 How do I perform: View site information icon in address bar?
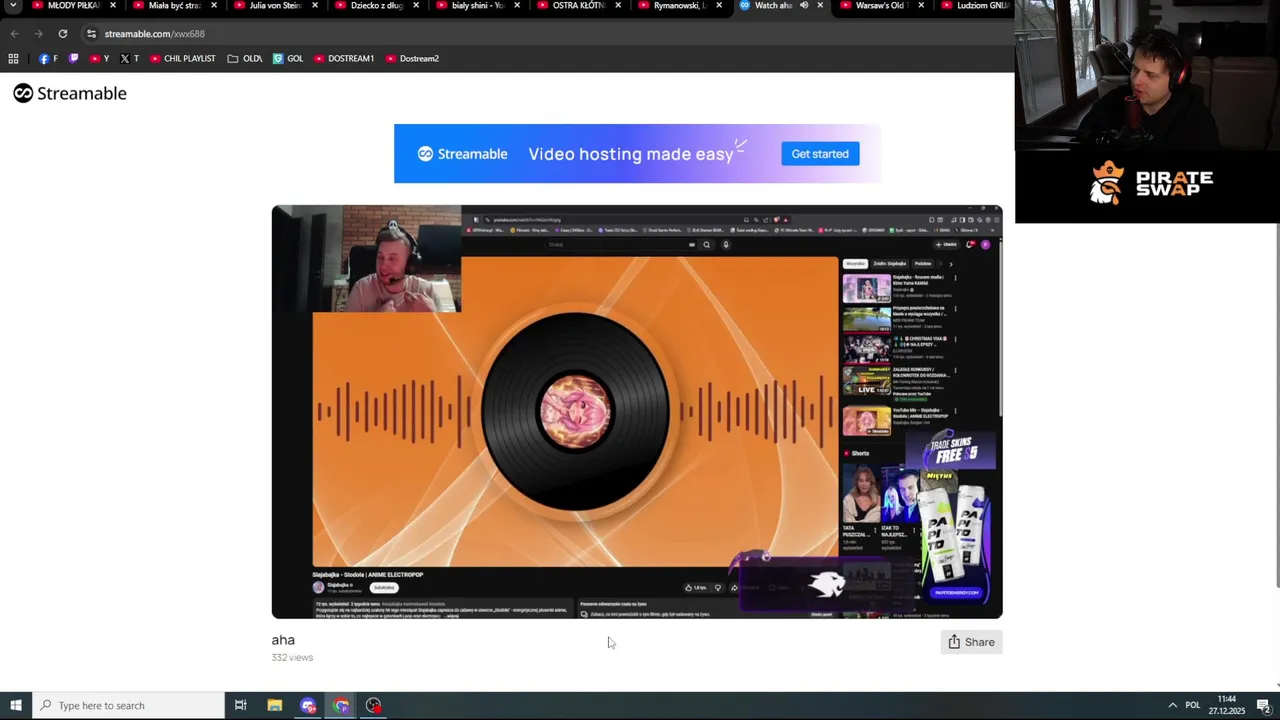coord(91,34)
